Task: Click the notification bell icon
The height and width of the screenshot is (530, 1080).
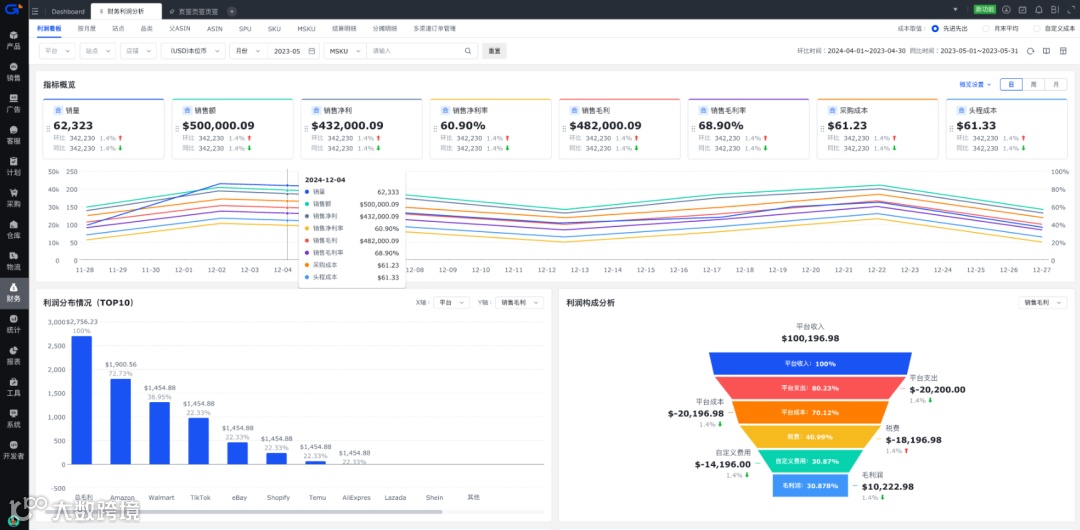Action: 1039,10
